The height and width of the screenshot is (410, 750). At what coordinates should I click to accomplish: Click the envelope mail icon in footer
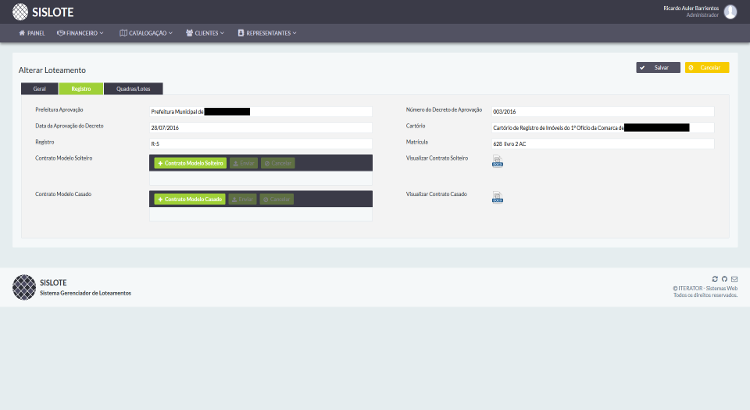pyautogui.click(x=734, y=279)
